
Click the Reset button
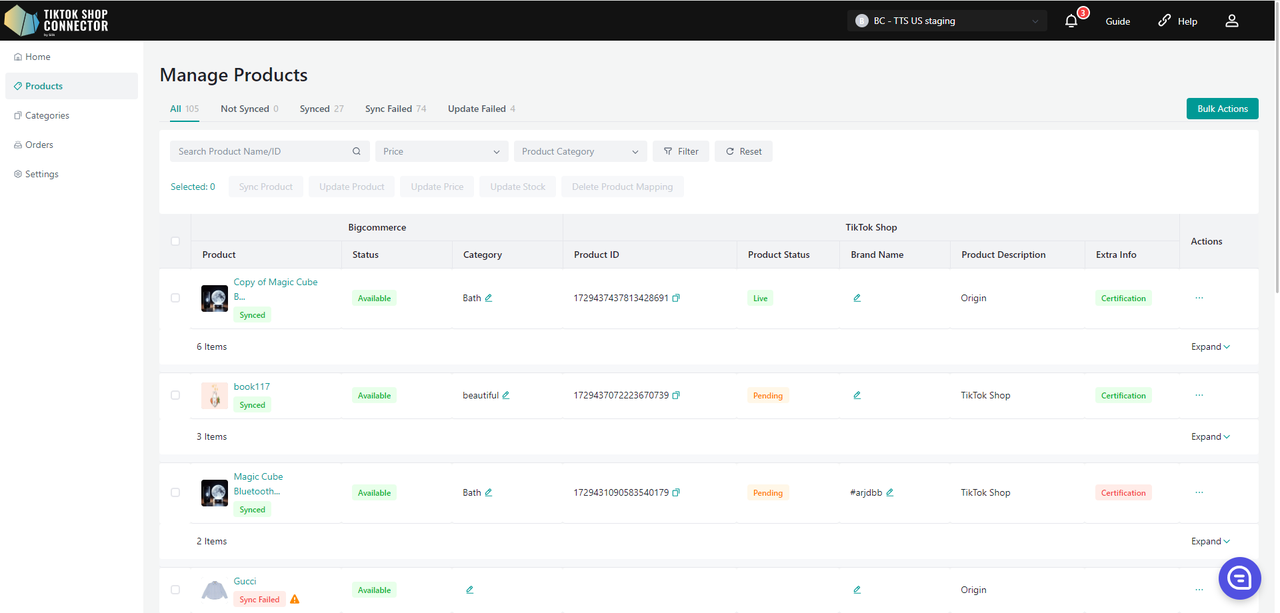coord(743,152)
